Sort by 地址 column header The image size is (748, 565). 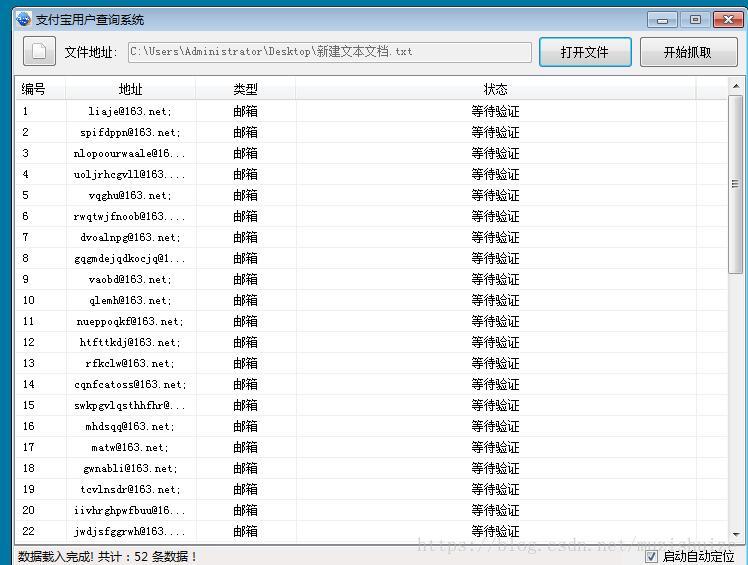click(131, 89)
